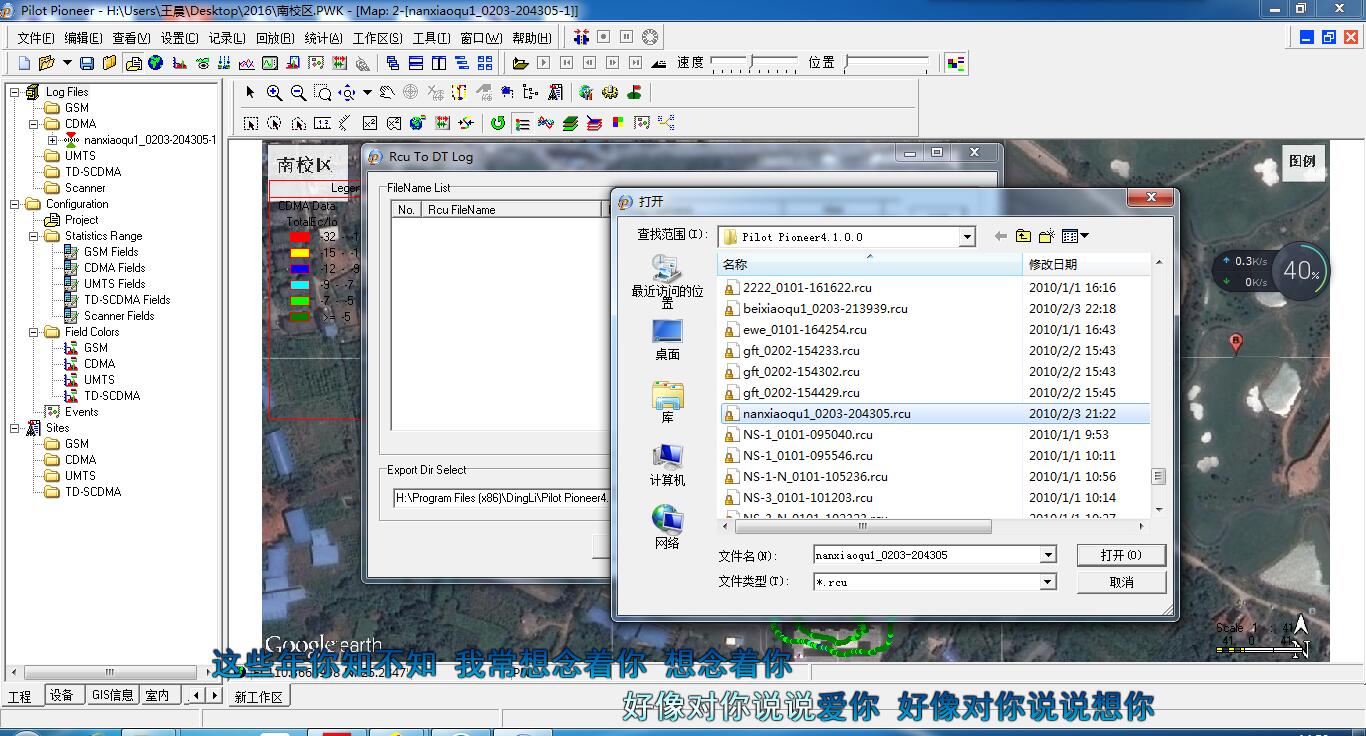Screen dimensions: 1366x736
Task: Select file NS-1_0101-095040.rcu
Action: (807, 435)
